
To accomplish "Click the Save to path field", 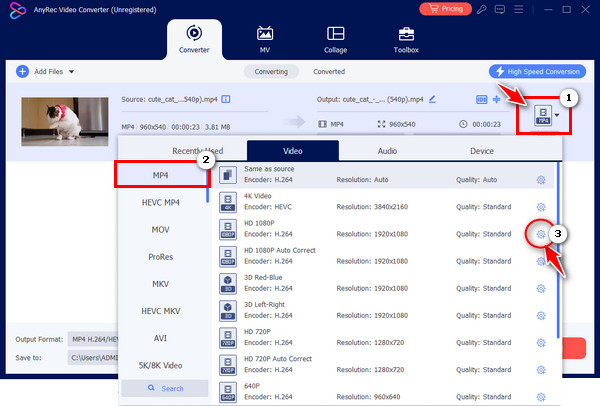I will click(93, 357).
